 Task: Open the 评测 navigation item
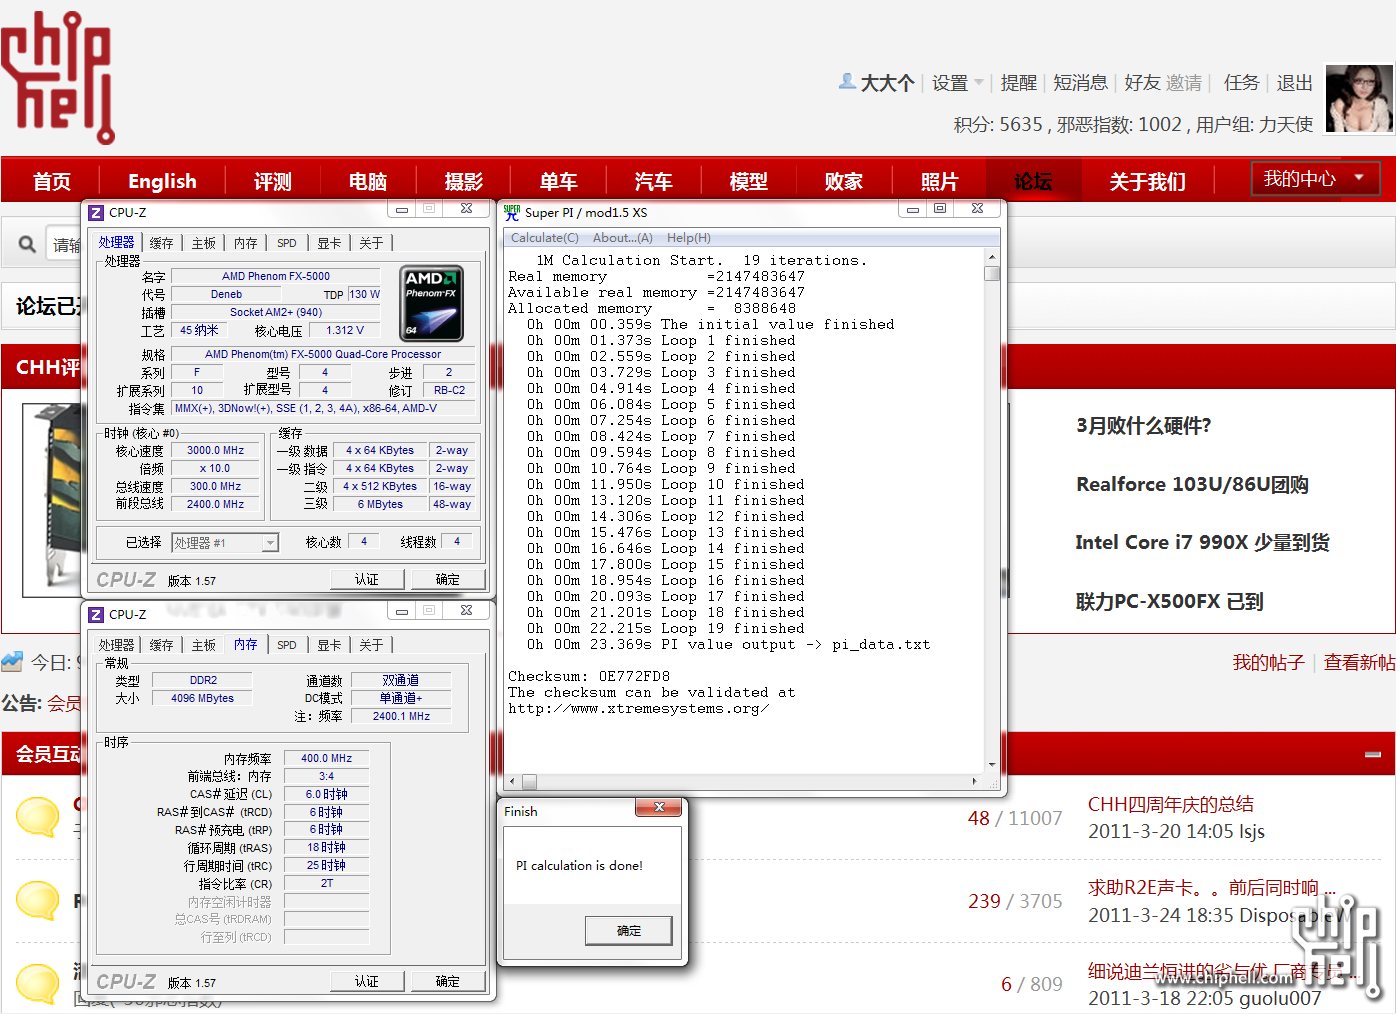coord(273,181)
